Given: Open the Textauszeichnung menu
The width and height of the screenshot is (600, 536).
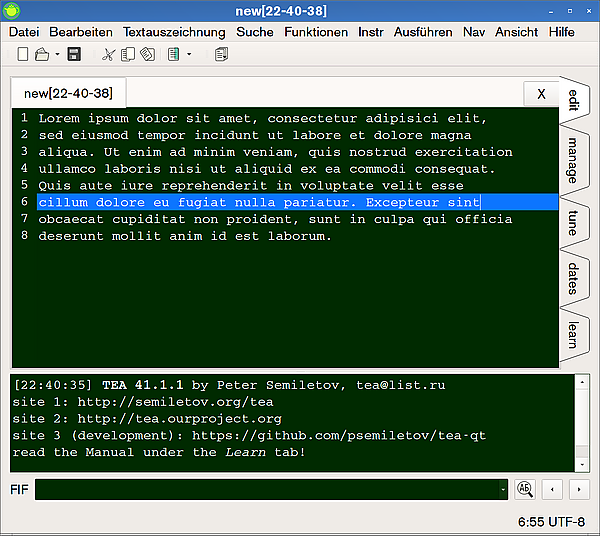Looking at the screenshot, I should (174, 32).
